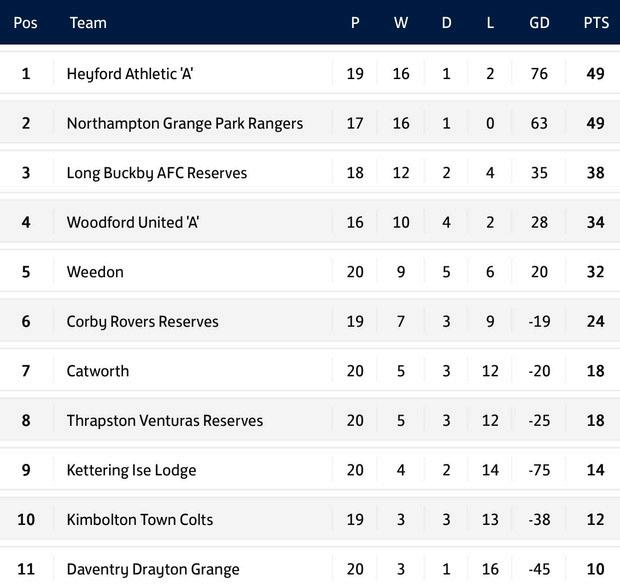
Task: Open Long Buckby AFC Reserves team page
Action: (157, 173)
